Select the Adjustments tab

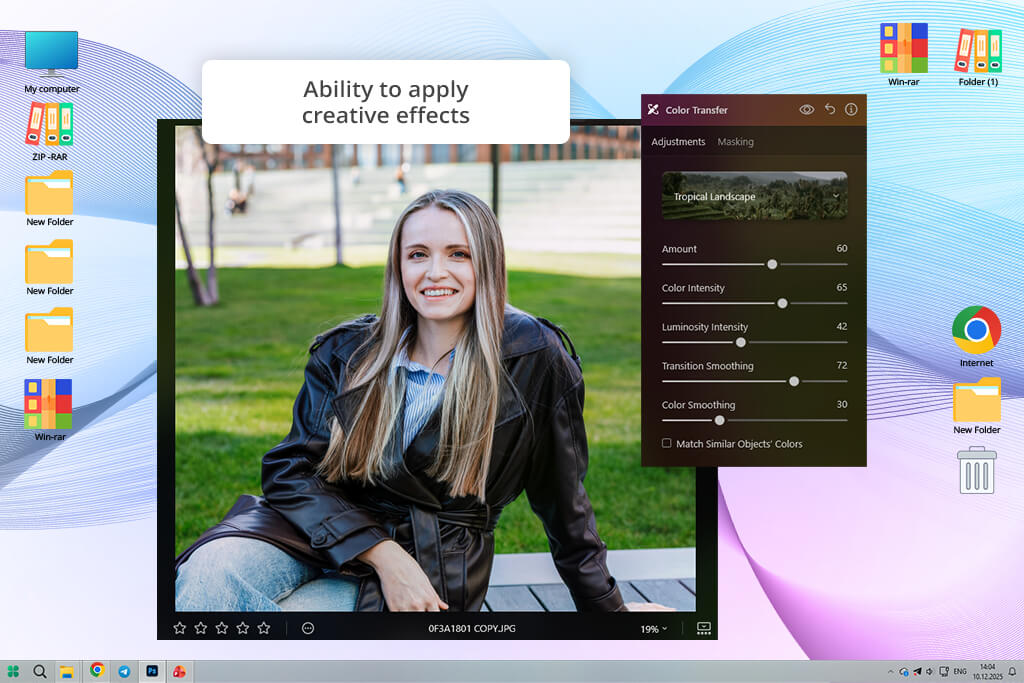click(678, 142)
